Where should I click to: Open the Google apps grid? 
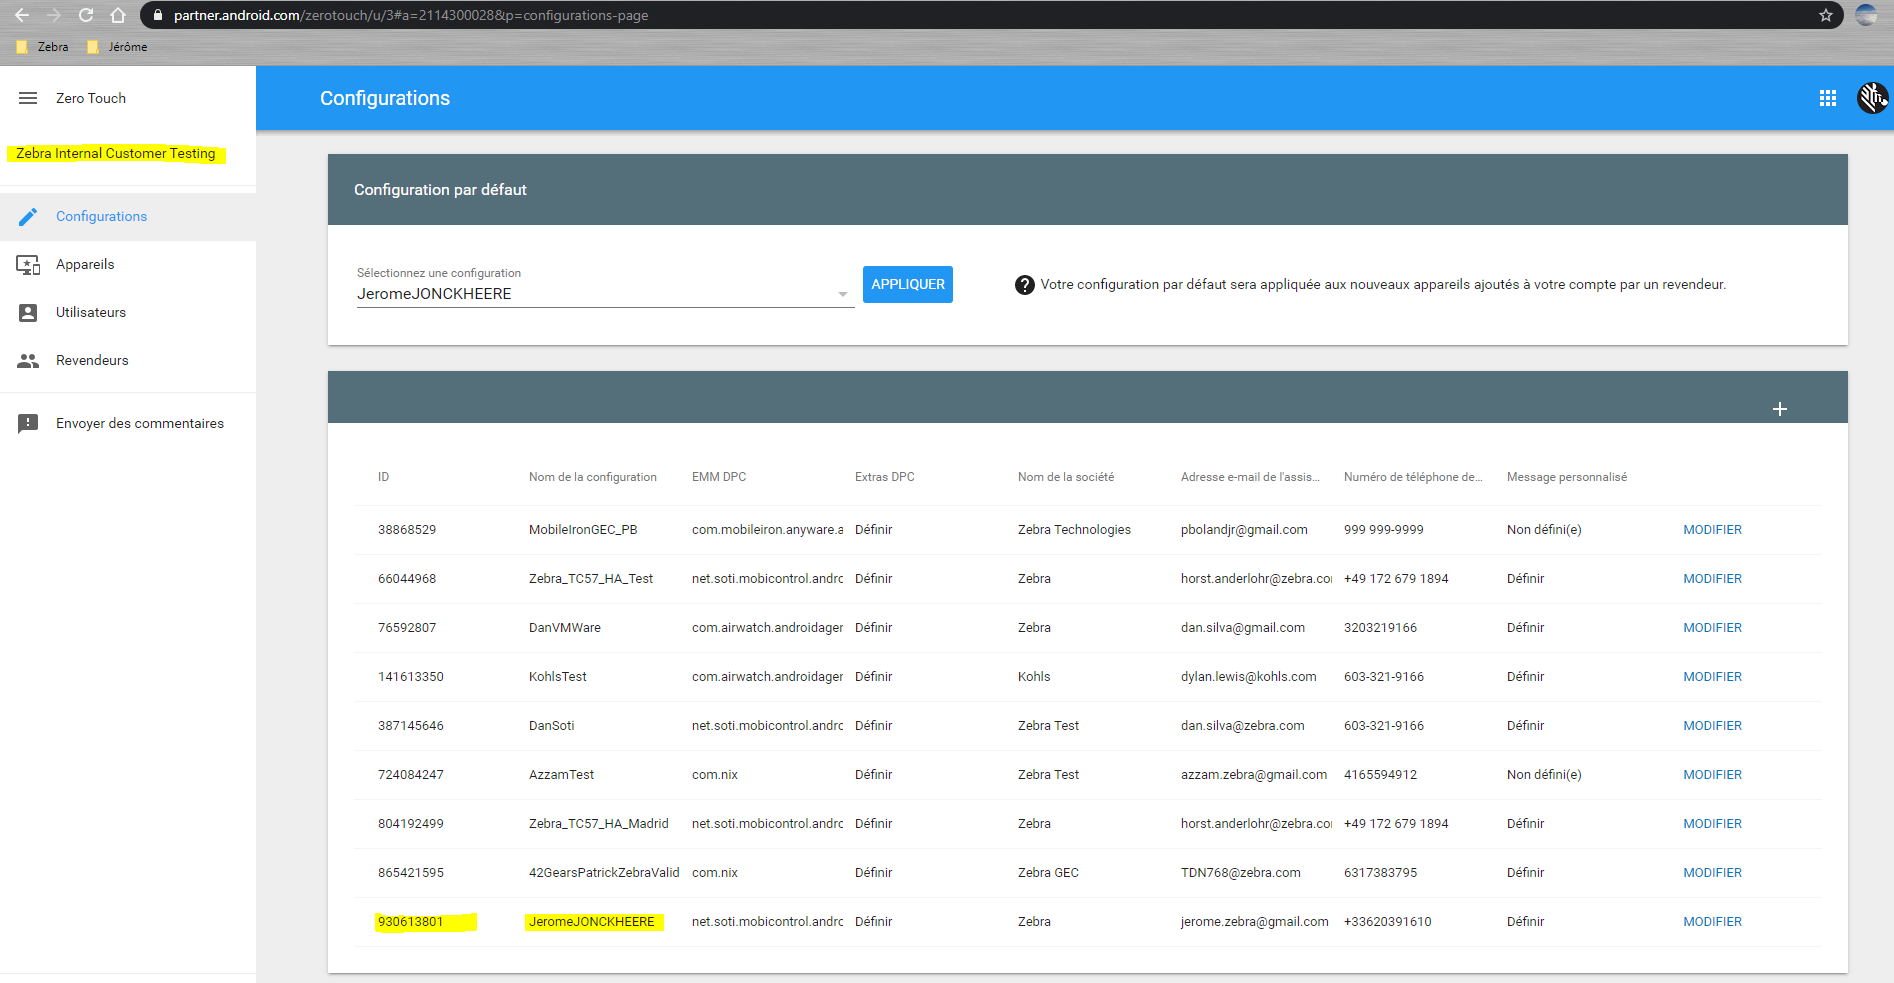coord(1828,98)
